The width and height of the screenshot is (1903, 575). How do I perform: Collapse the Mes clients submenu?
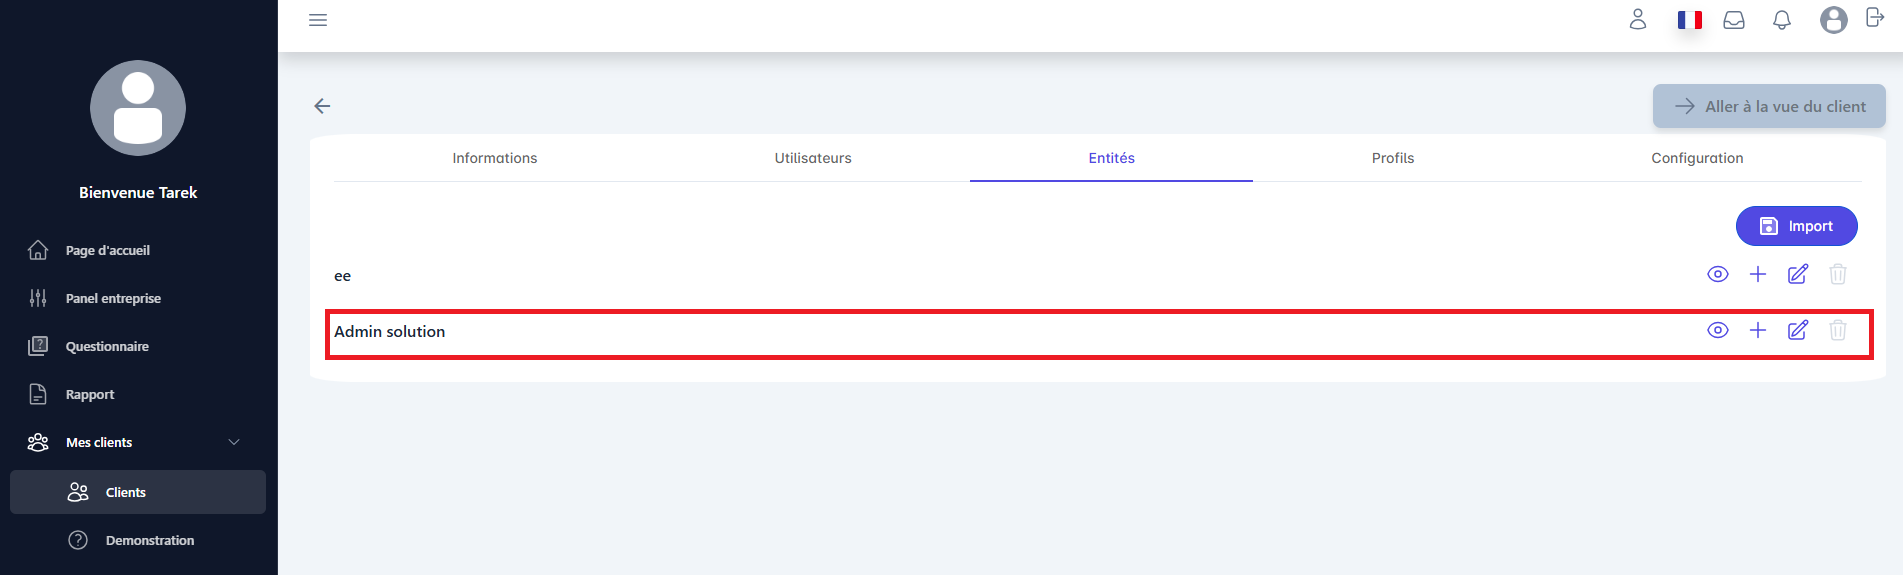pyautogui.click(x=234, y=442)
